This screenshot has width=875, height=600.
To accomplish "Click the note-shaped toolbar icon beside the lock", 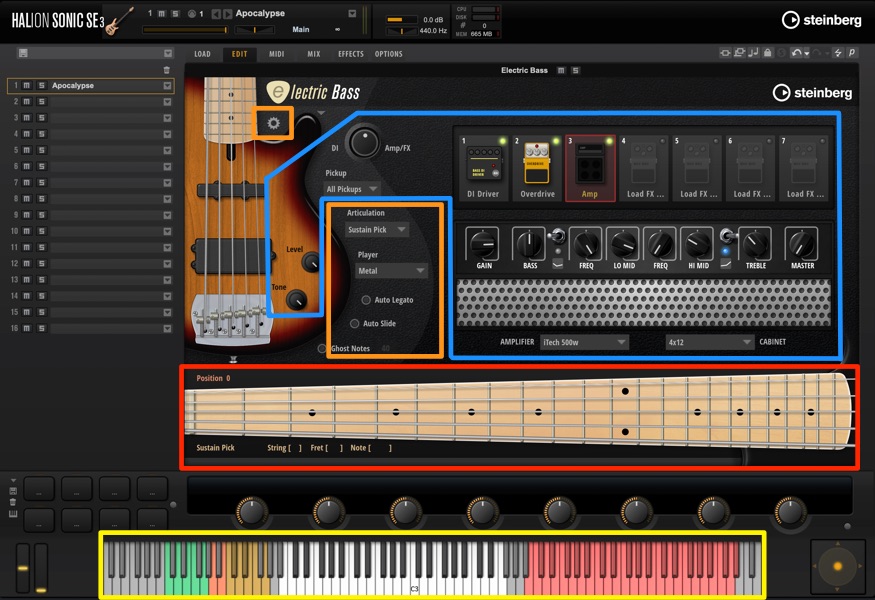I will point(753,52).
